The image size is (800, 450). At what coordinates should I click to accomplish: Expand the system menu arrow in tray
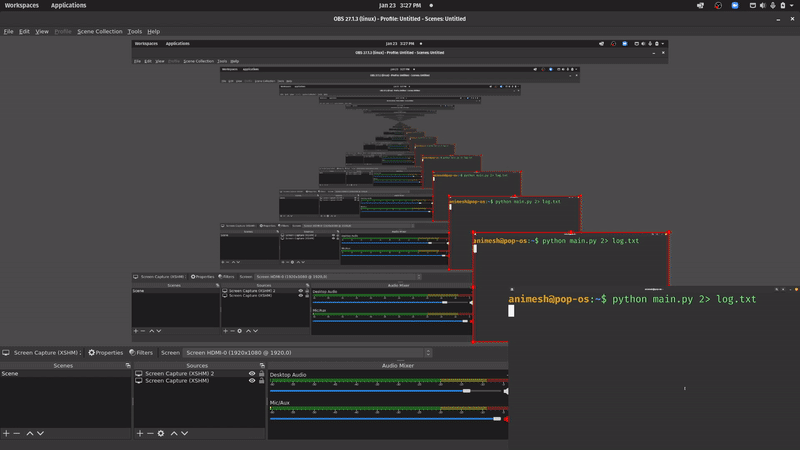[791, 6]
